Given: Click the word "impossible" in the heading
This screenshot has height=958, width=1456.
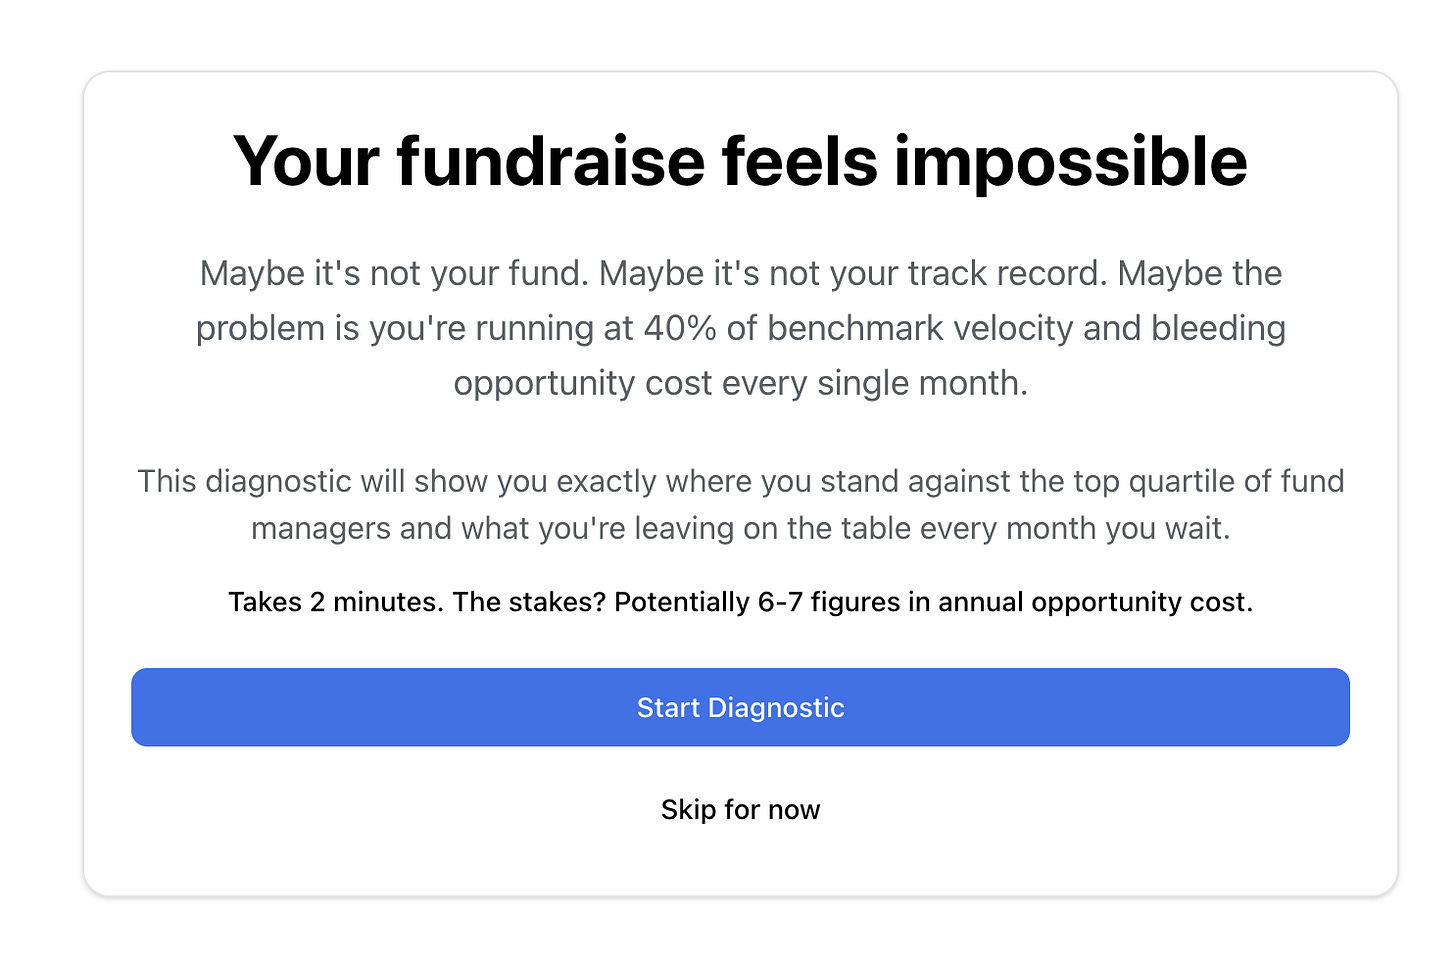Looking at the screenshot, I should [x=1070, y=161].
